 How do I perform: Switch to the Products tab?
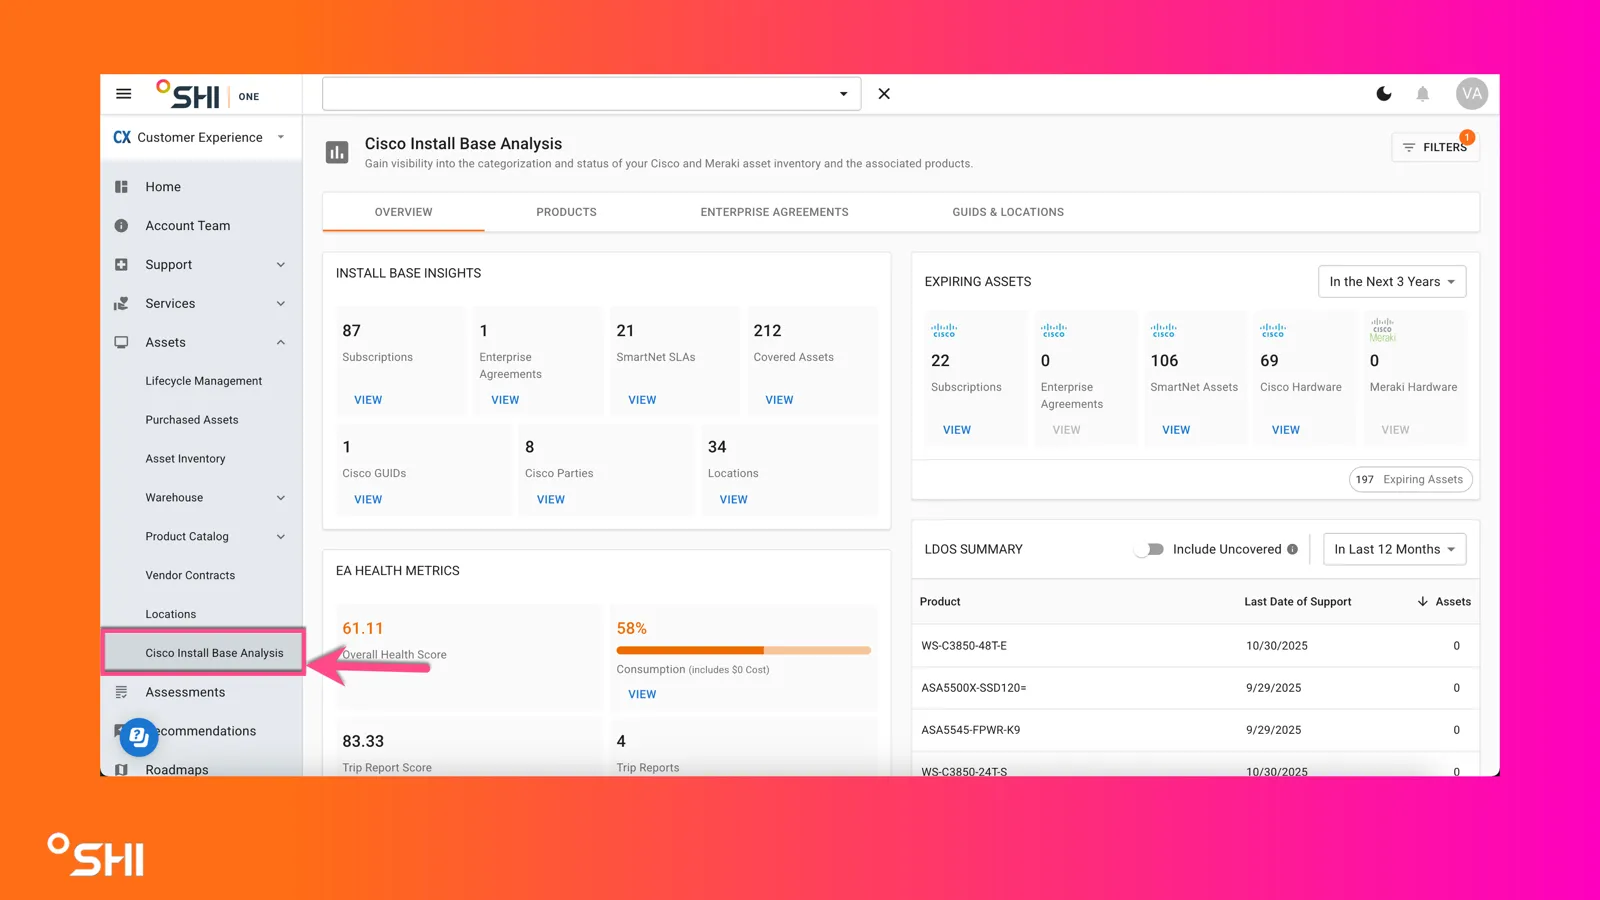tap(566, 212)
